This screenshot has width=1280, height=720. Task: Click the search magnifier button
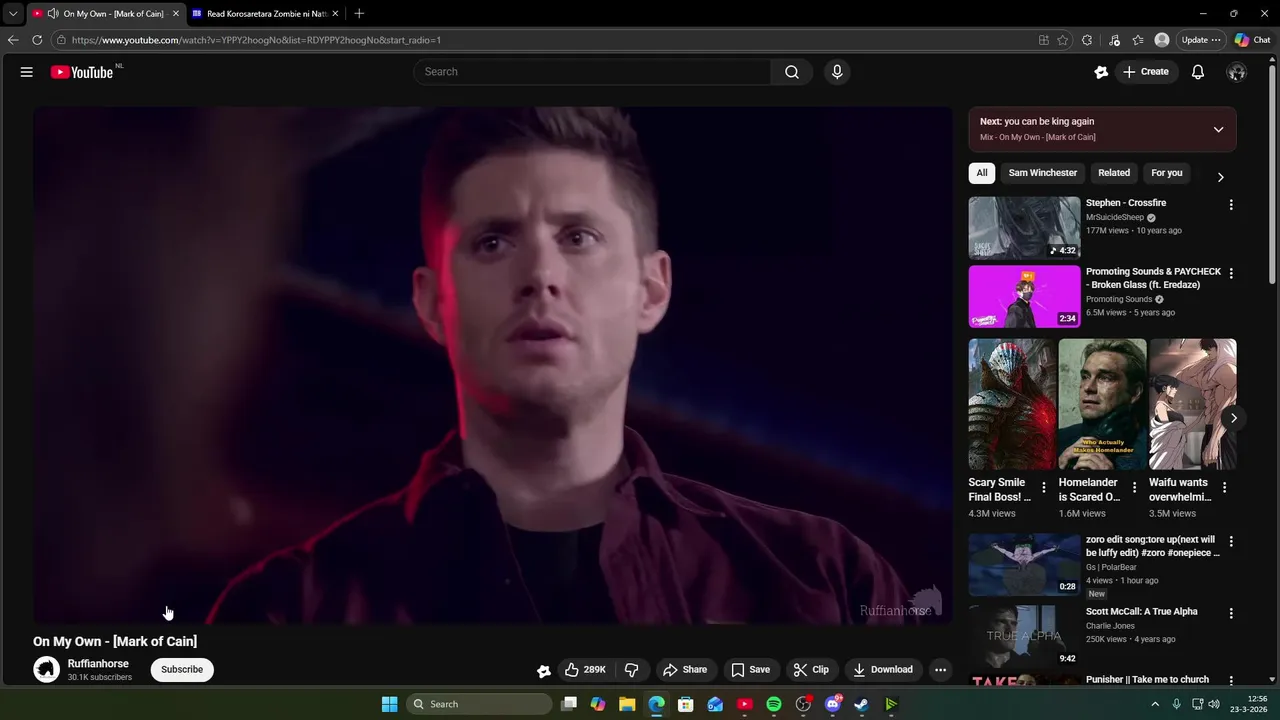792,72
